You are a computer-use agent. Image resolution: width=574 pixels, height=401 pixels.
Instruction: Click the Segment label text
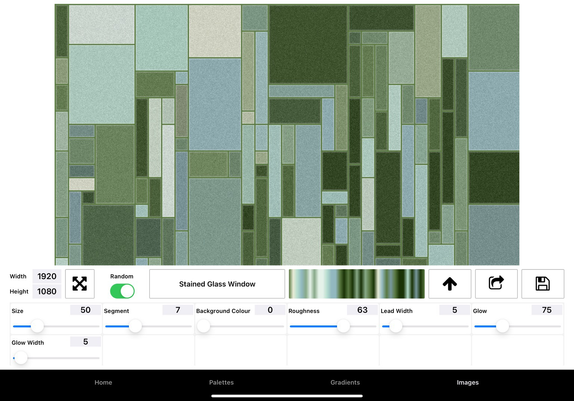pyautogui.click(x=116, y=311)
